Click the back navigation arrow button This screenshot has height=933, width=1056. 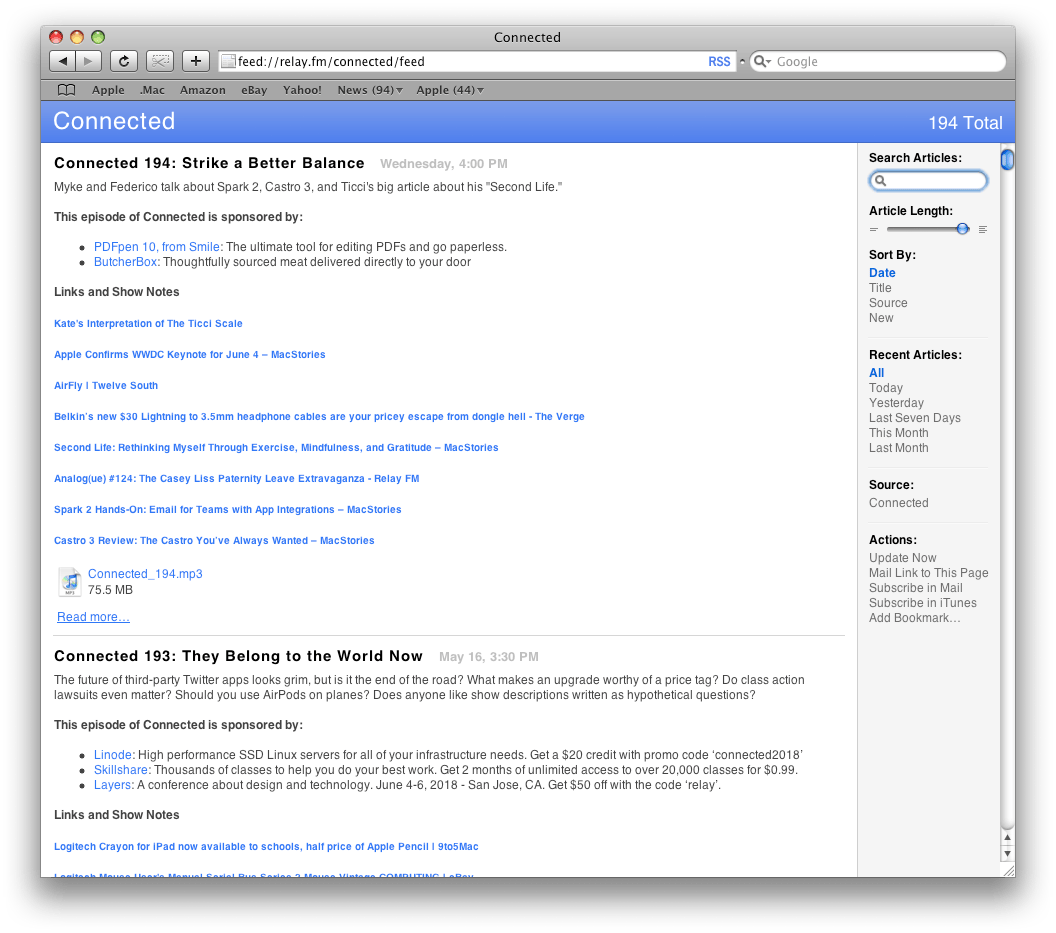63,61
